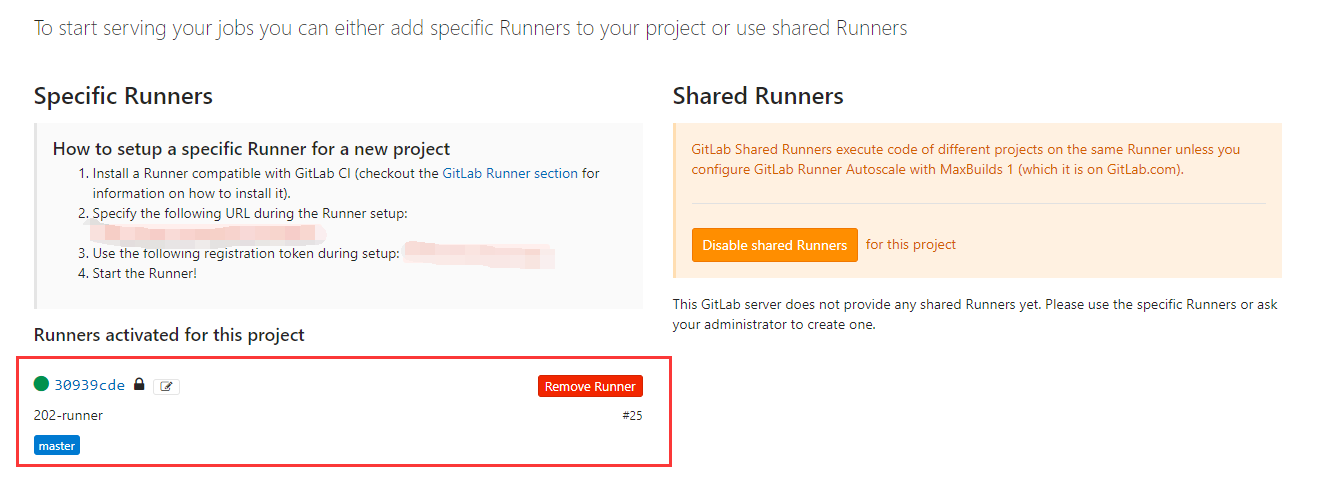
Task: Click the blurred registration token
Action: [x=480, y=254]
